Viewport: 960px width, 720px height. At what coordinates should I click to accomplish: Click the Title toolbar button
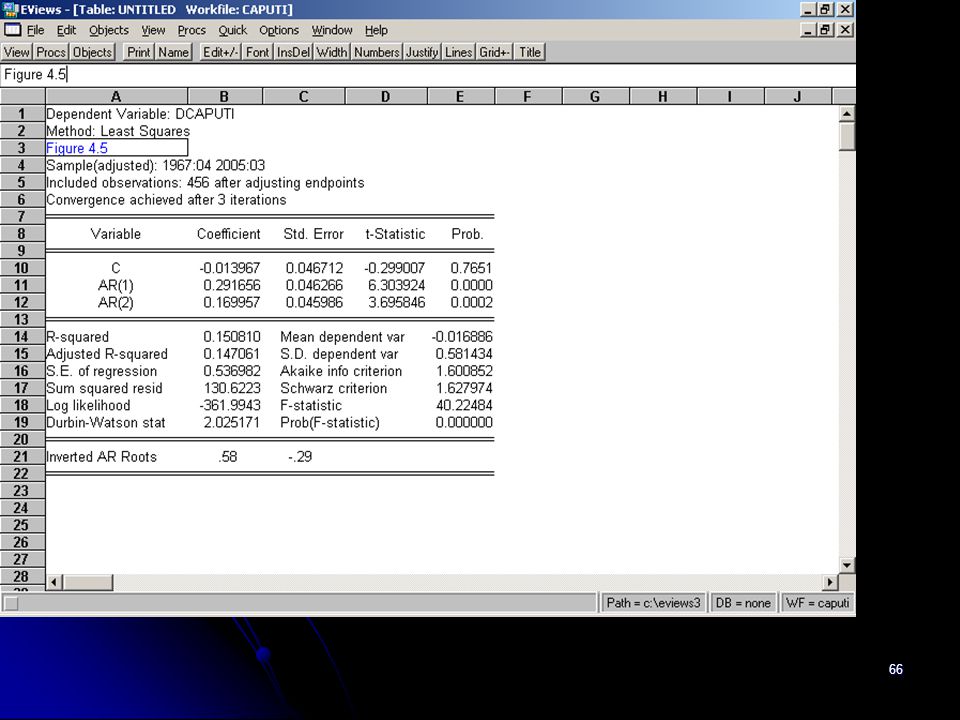click(x=530, y=52)
